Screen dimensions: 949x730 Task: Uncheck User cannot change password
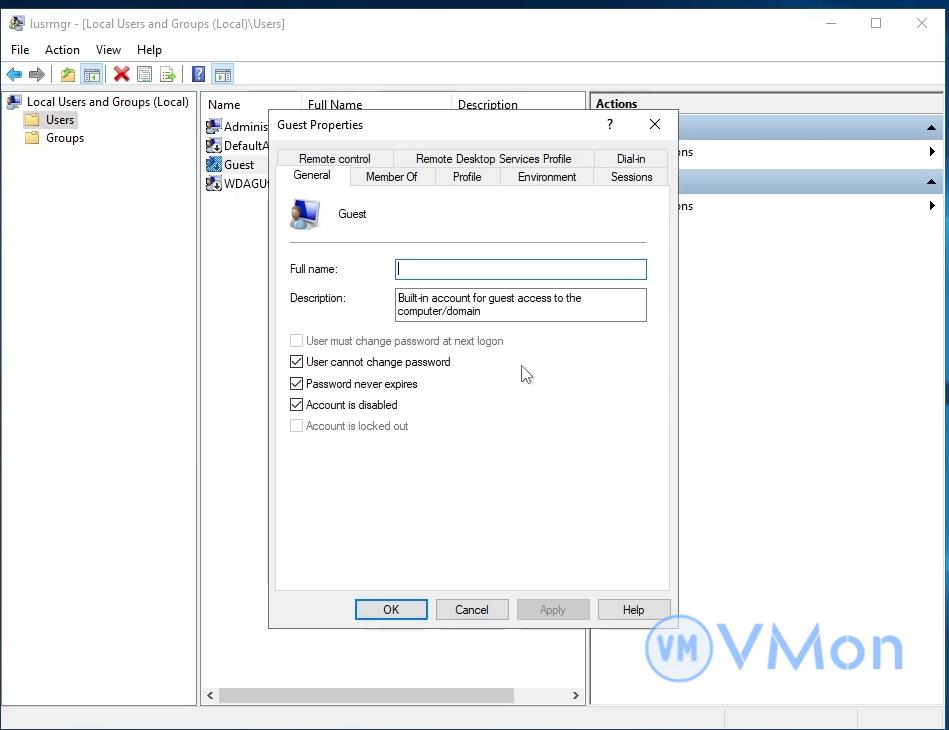pyautogui.click(x=296, y=362)
